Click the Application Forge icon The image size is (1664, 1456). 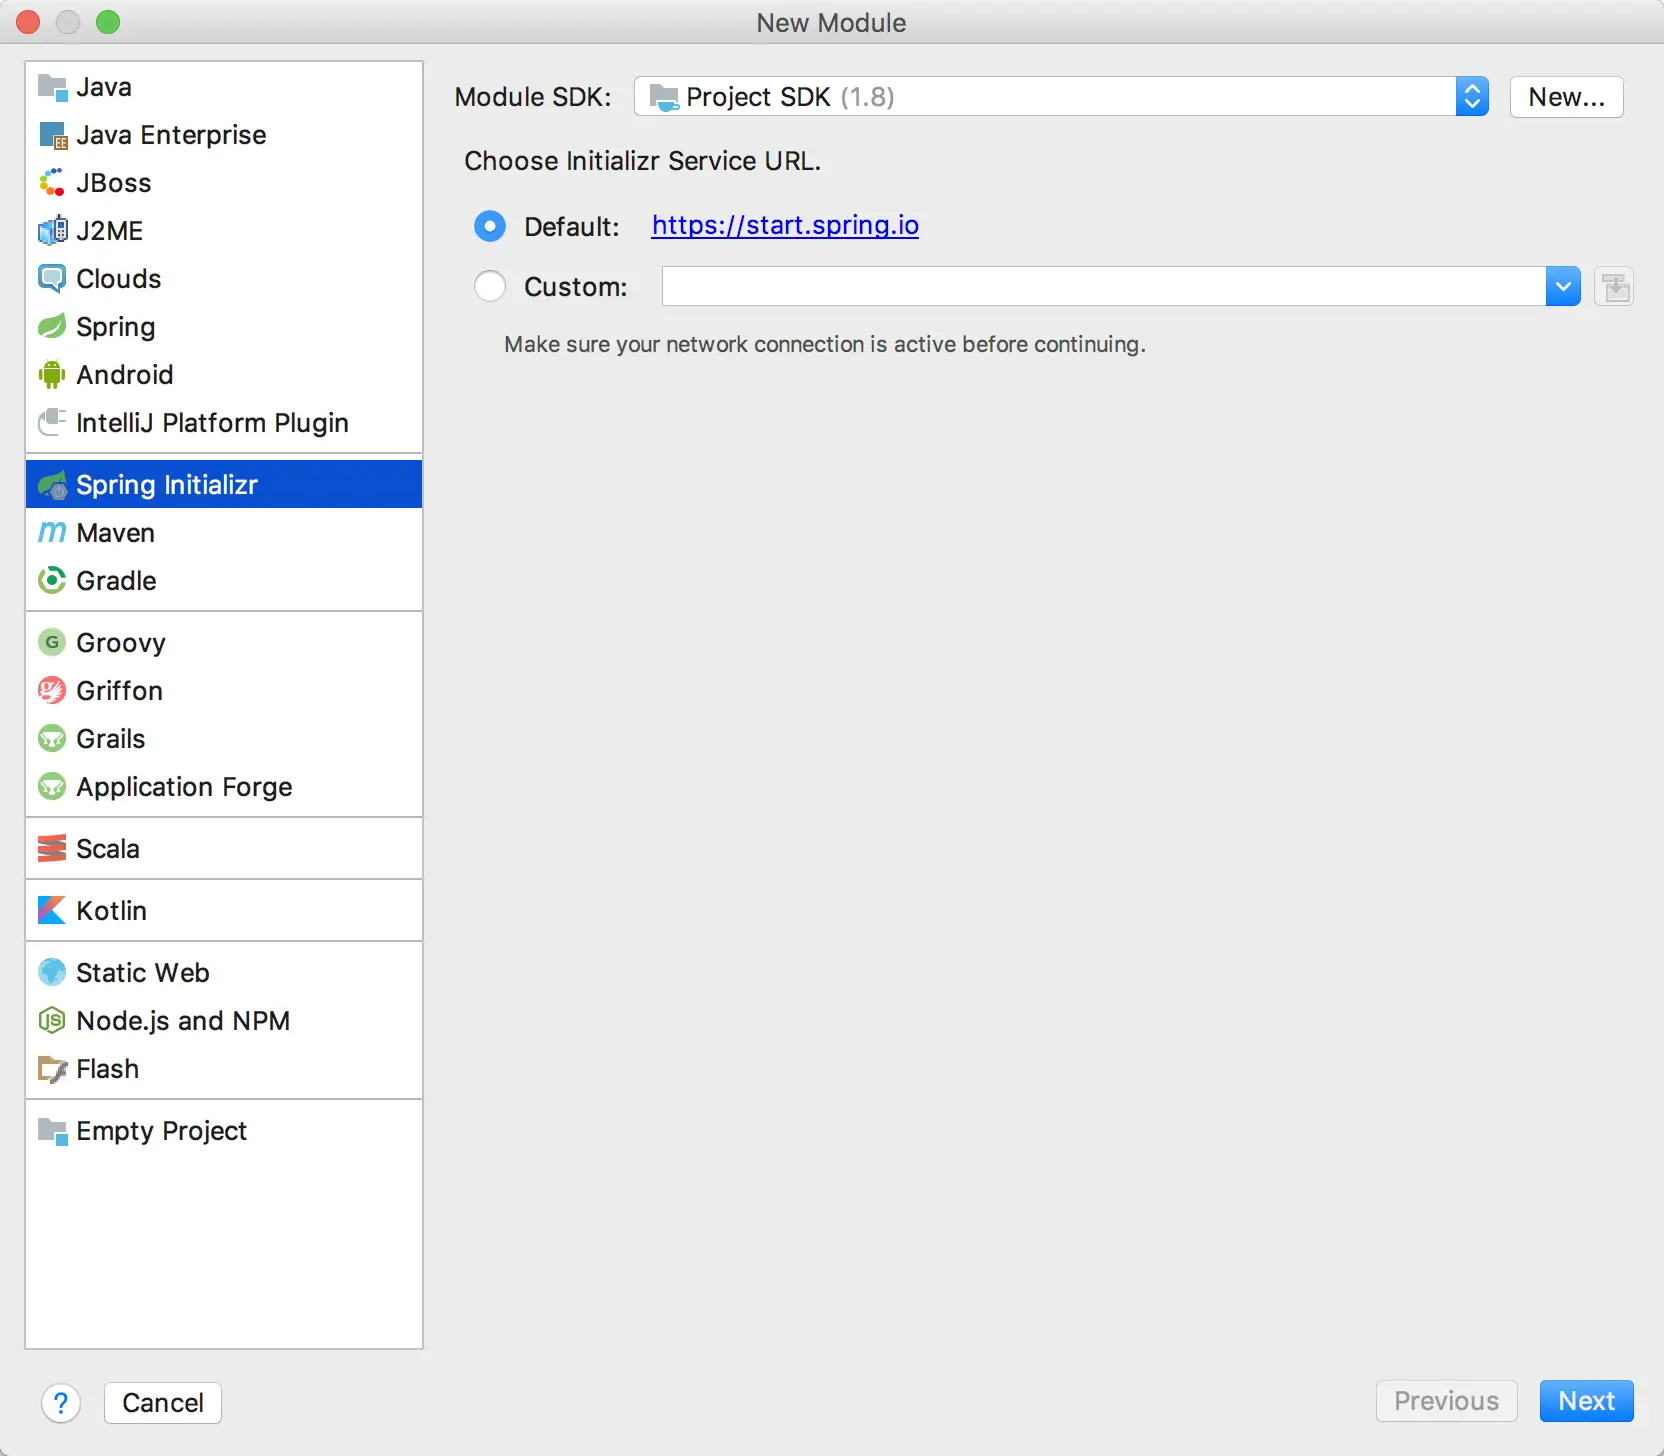click(x=52, y=787)
